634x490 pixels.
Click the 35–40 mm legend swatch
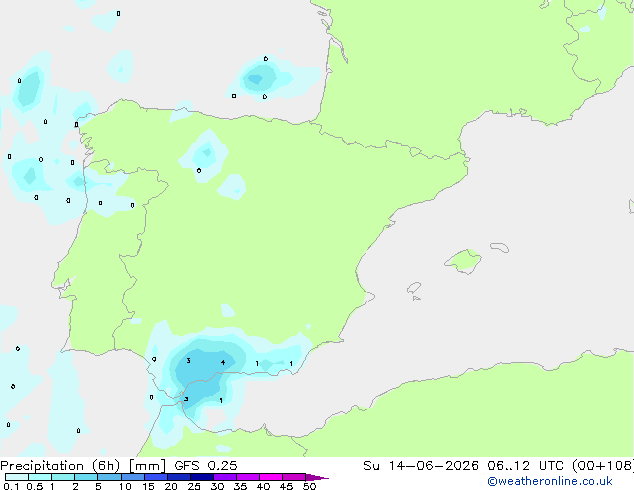(247, 477)
